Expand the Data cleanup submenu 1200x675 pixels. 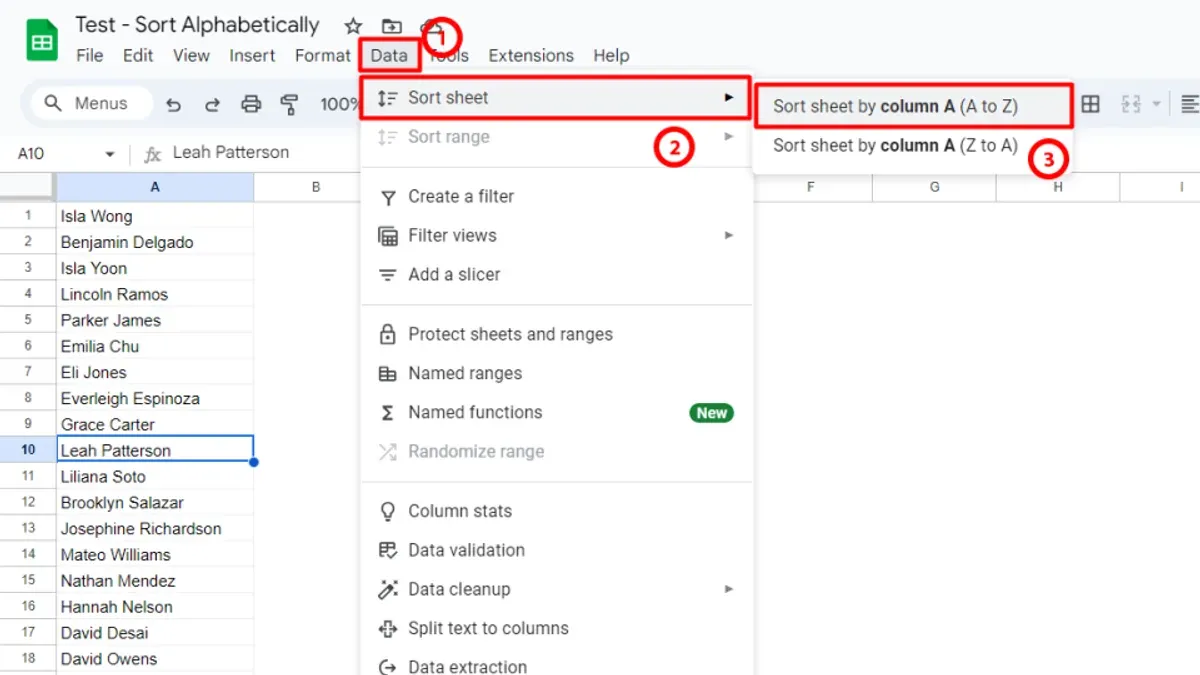(x=556, y=590)
